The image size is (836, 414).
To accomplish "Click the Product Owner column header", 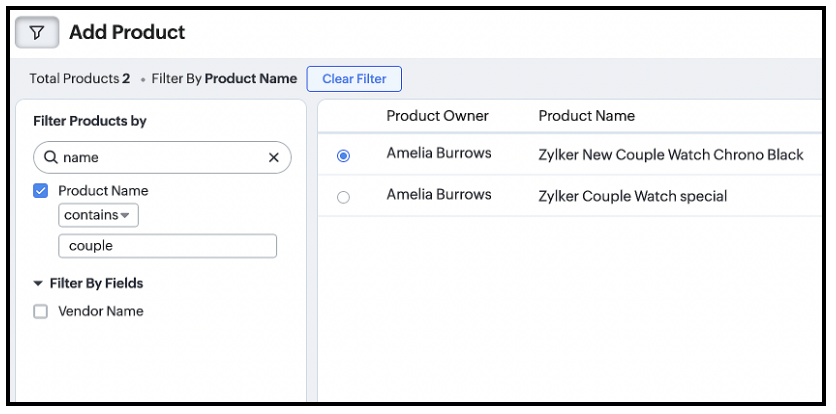I will tap(437, 116).
